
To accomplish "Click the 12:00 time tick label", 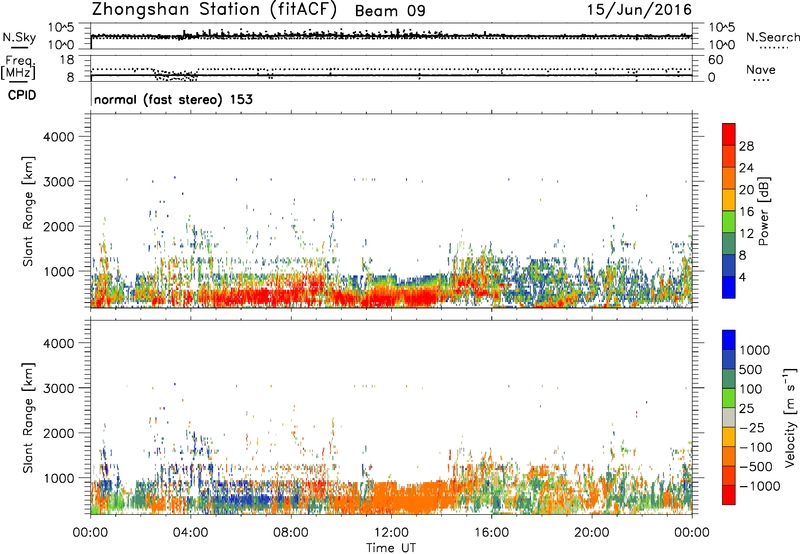I will (391, 533).
